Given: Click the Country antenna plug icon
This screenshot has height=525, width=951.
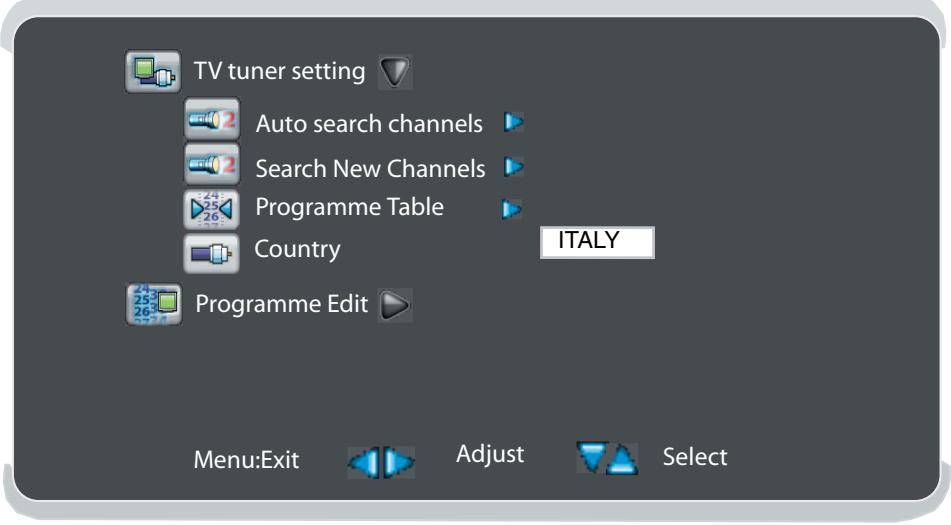Looking at the screenshot, I should (x=212, y=253).
